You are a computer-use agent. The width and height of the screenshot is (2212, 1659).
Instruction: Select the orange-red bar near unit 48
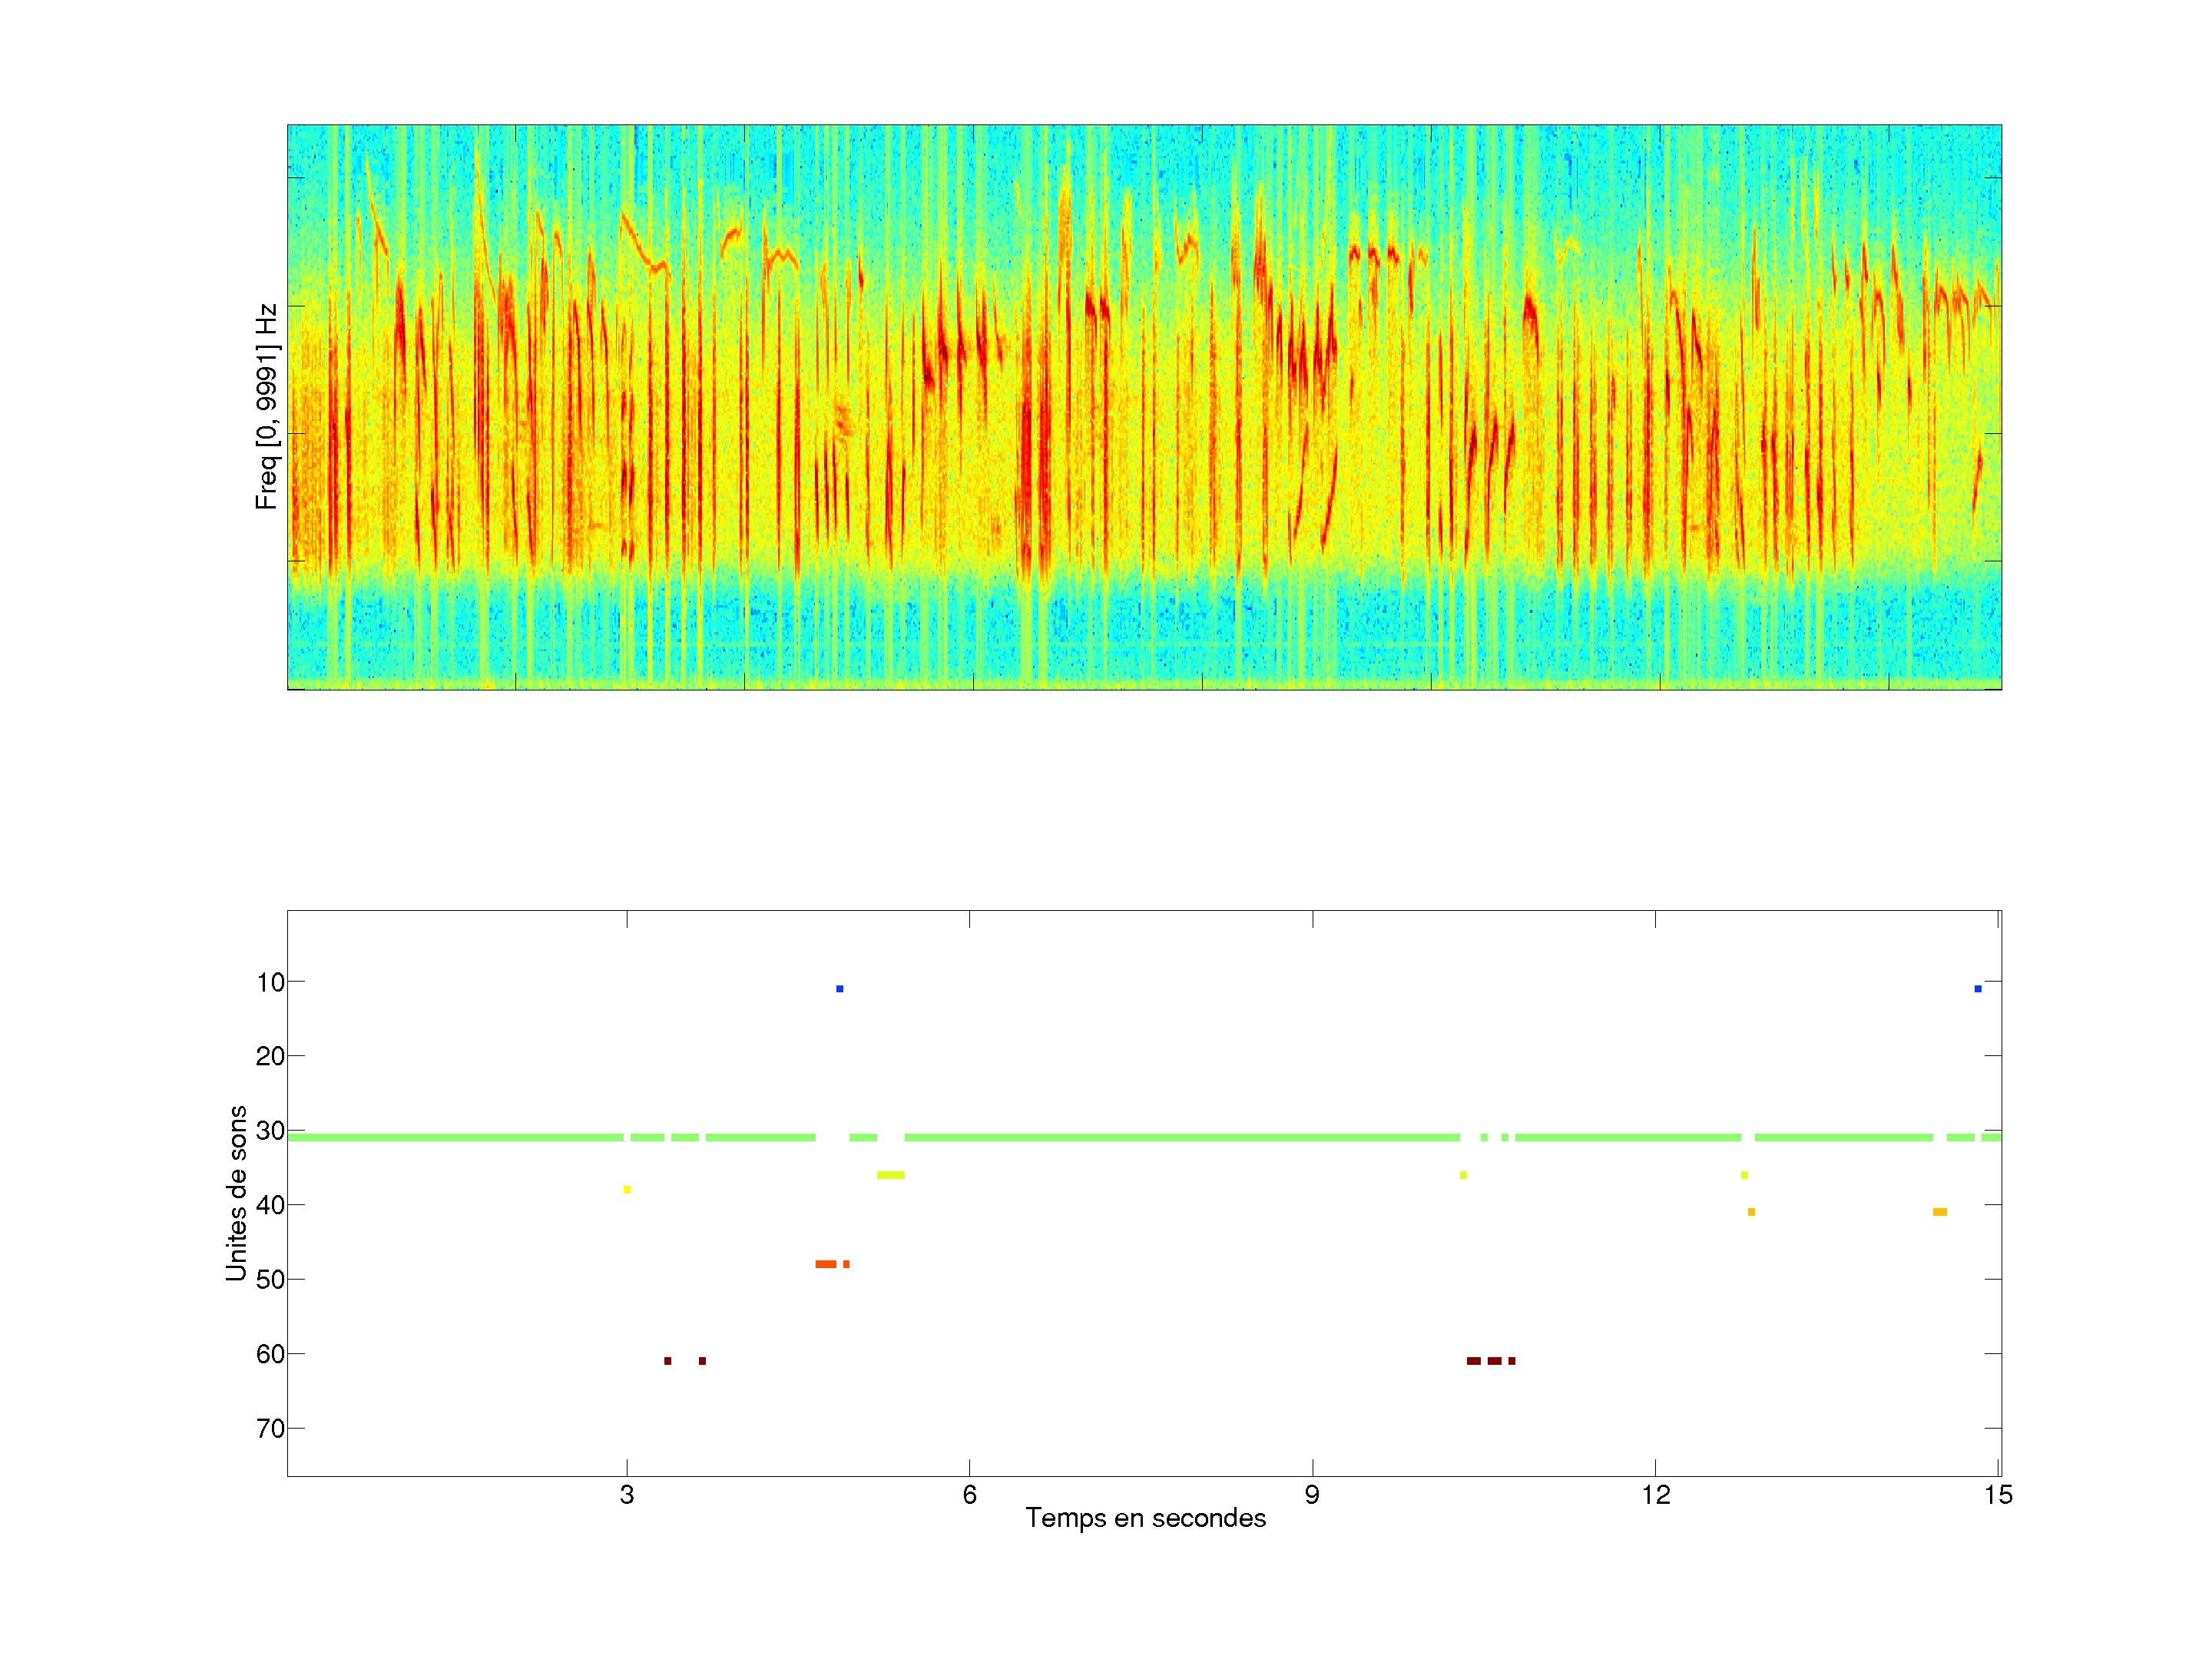tap(826, 1265)
